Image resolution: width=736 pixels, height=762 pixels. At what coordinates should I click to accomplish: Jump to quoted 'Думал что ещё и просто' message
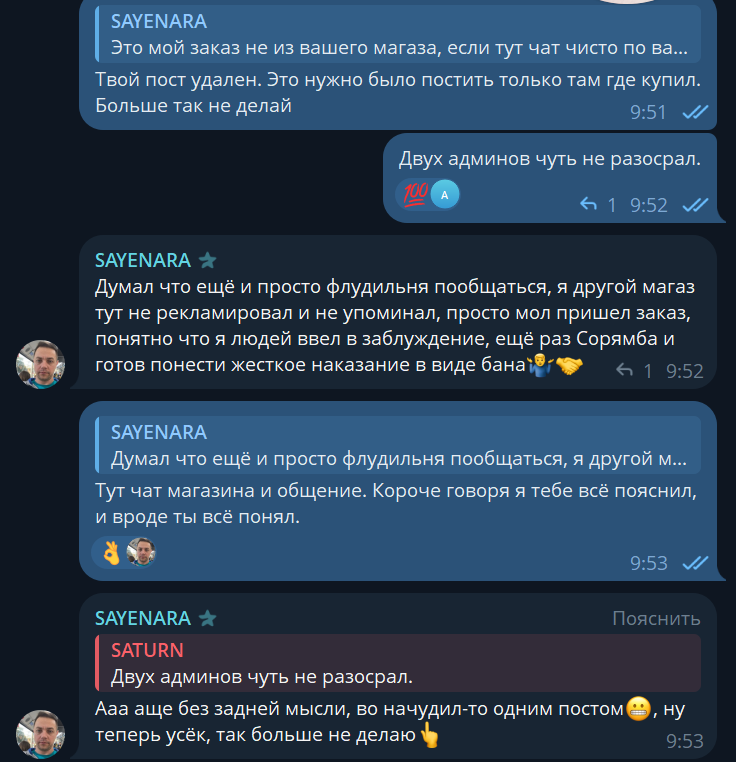(x=398, y=445)
